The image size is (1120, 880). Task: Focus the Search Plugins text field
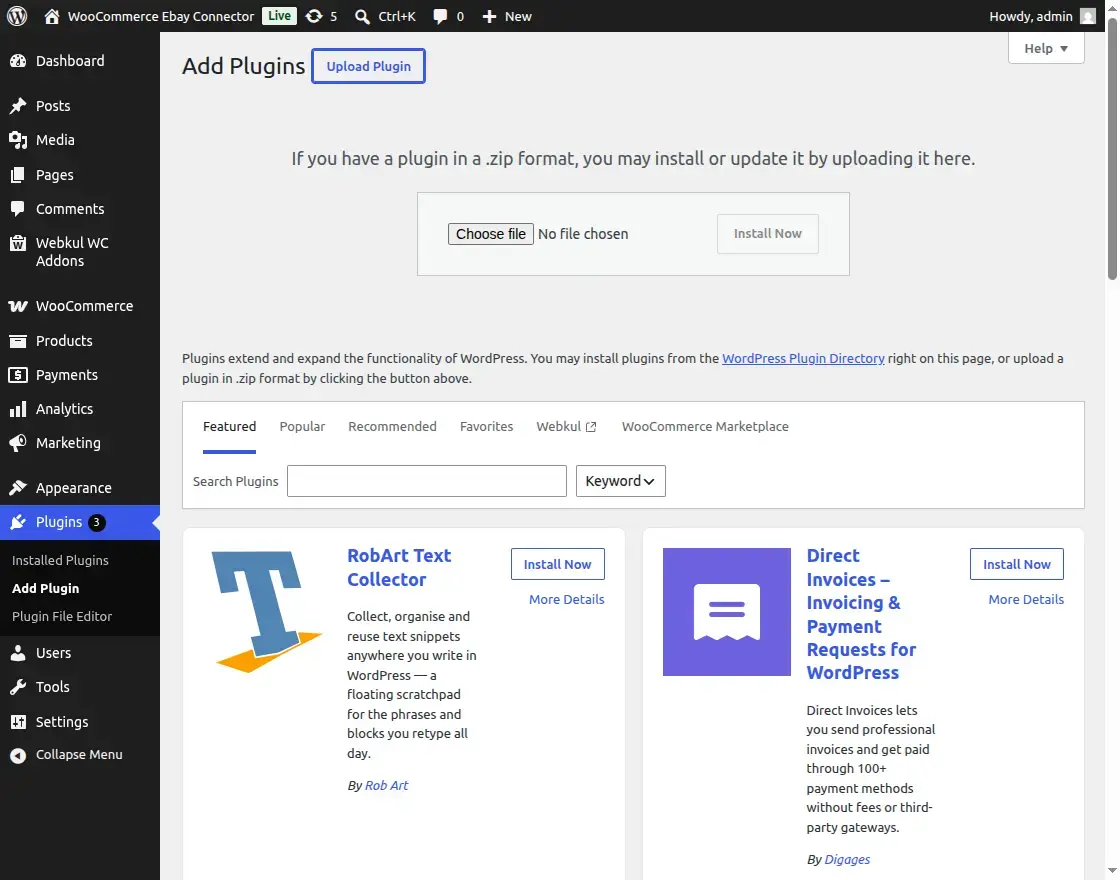[x=426, y=481]
